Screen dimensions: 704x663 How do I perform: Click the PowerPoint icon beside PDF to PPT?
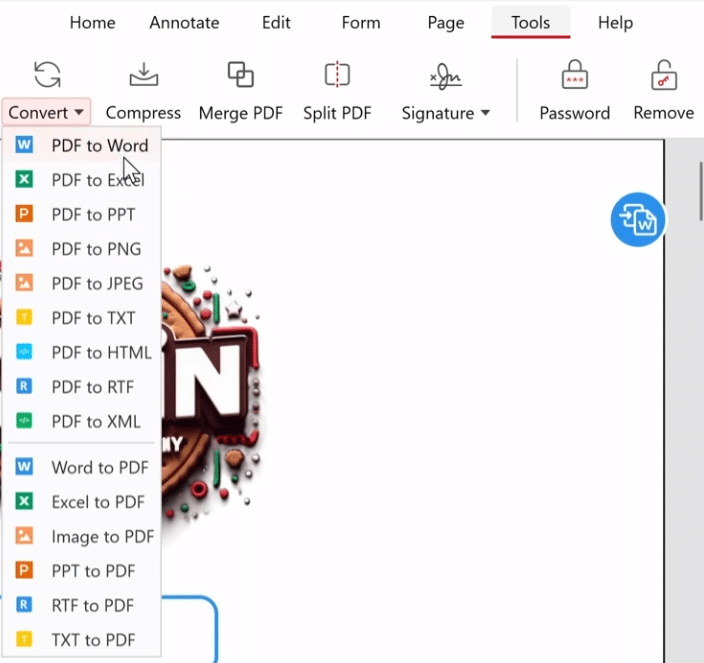tap(24, 214)
